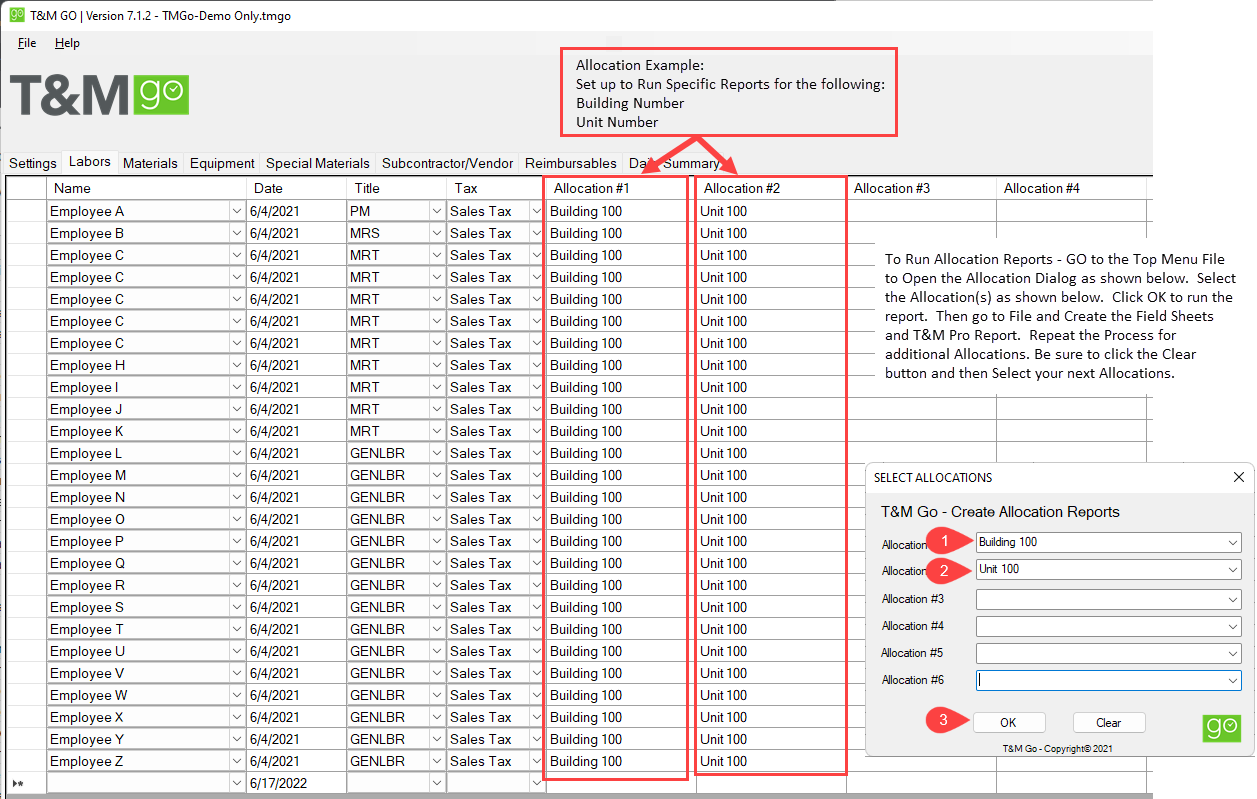Click date cell for Employee U
Screen dimensions: 1257x799
pos(296,651)
